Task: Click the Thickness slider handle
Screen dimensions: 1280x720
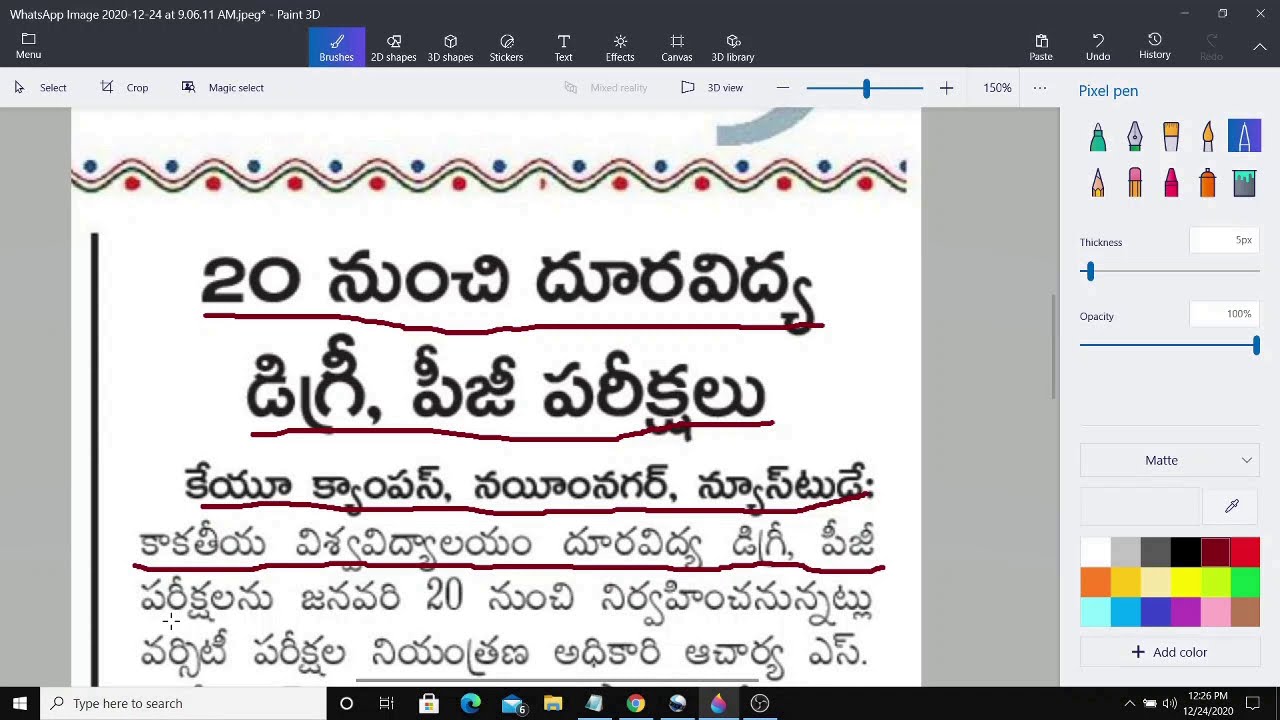Action: pos(1089,271)
